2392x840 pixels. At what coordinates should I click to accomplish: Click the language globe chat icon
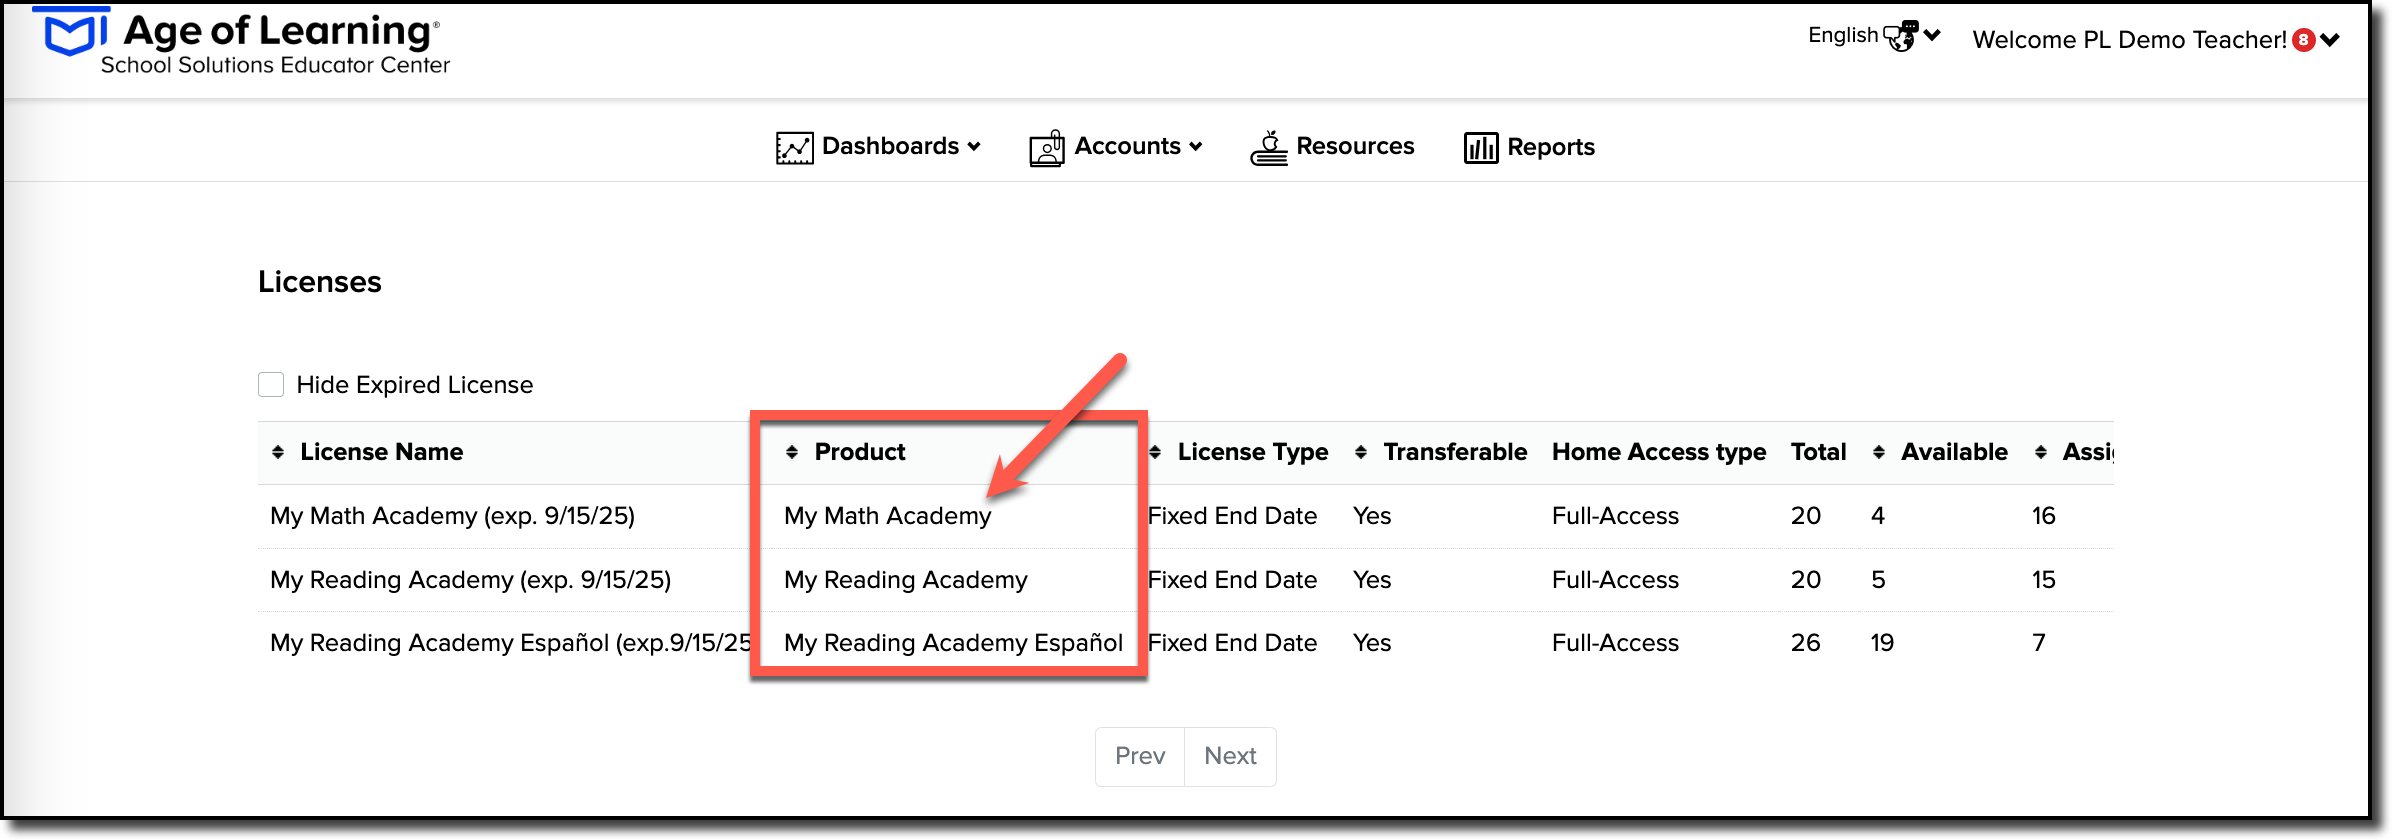click(1900, 36)
